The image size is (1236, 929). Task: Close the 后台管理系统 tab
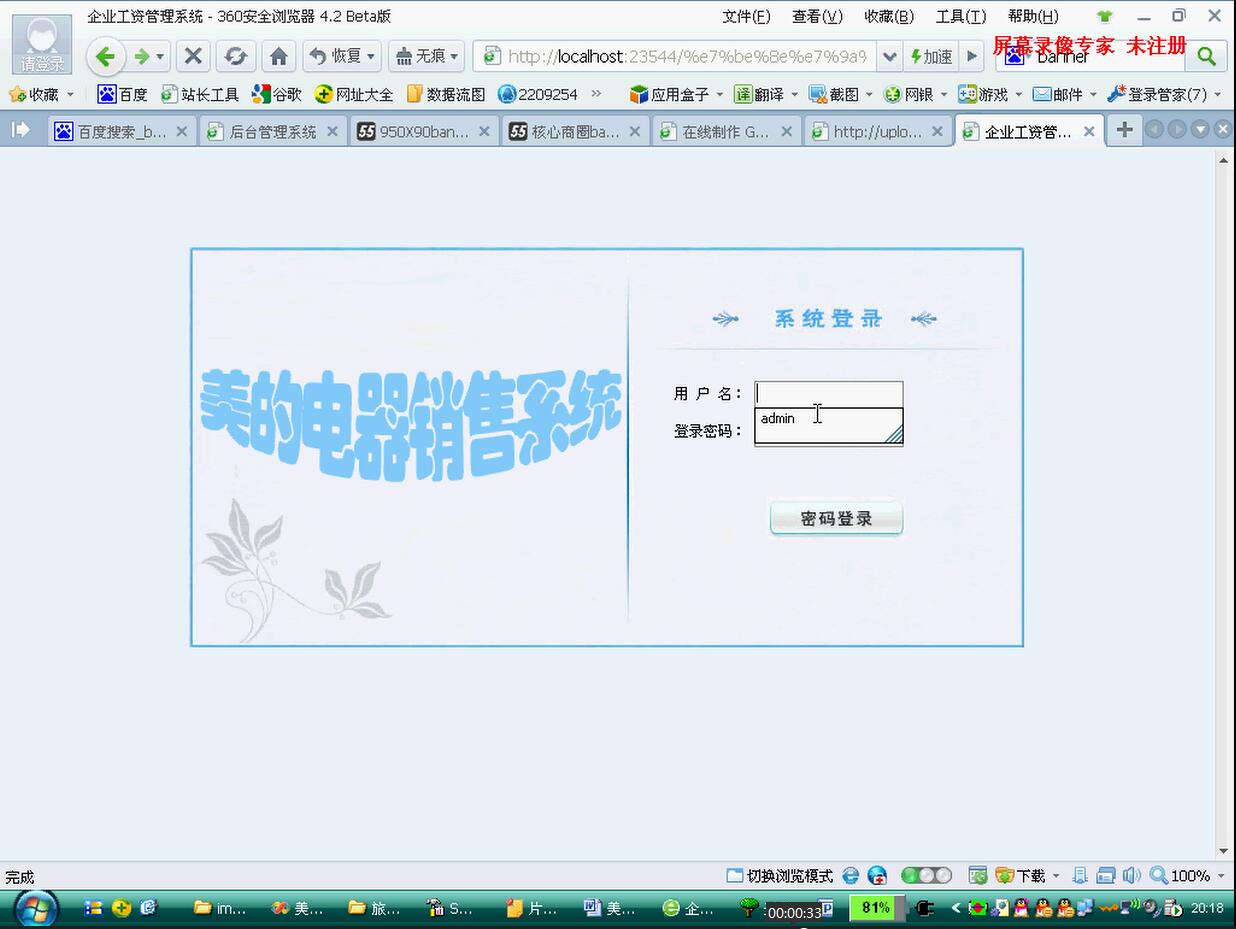332,131
